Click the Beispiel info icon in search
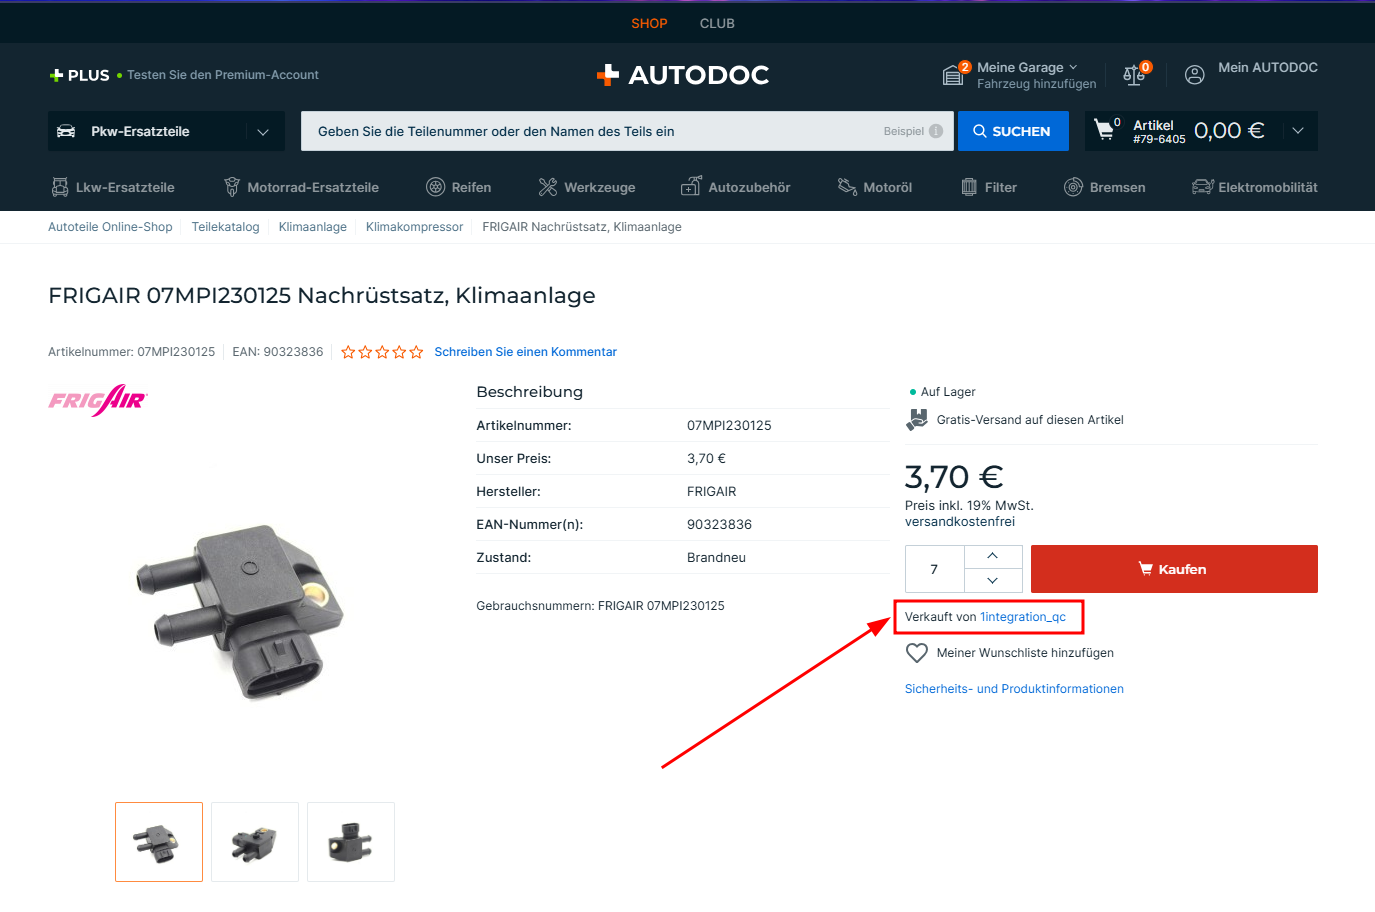The image size is (1375, 912). coord(936,131)
